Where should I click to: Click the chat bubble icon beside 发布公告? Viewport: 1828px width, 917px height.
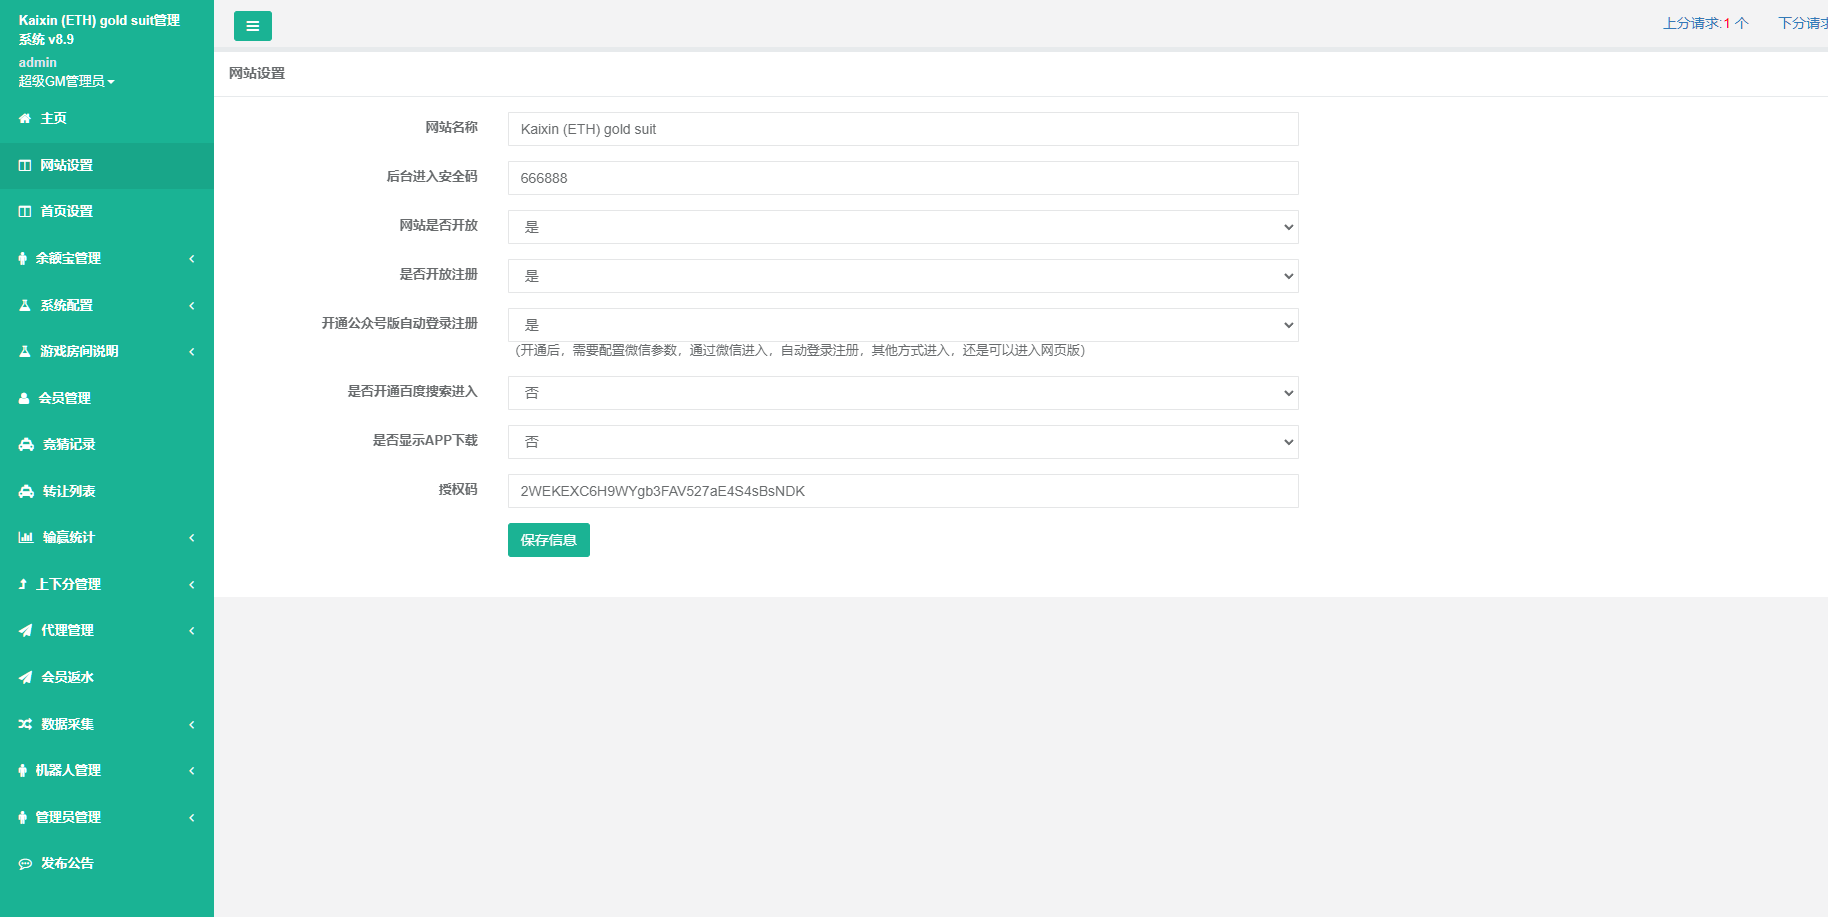[25, 864]
